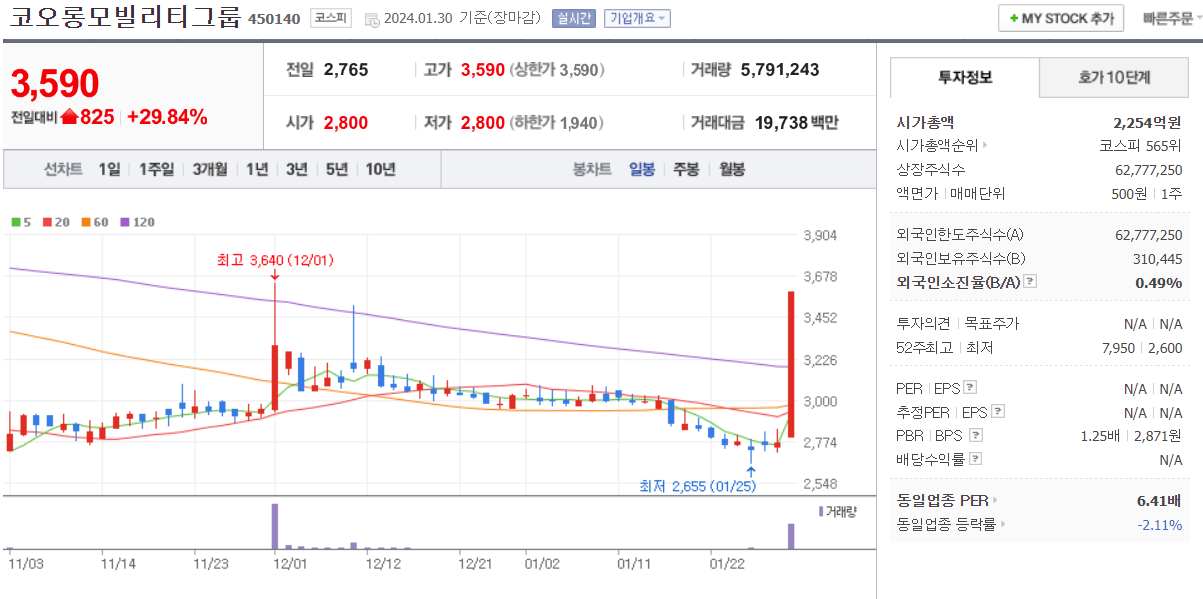Click the tall red candle on latest day
The height and width of the screenshot is (599, 1203).
pos(791,364)
